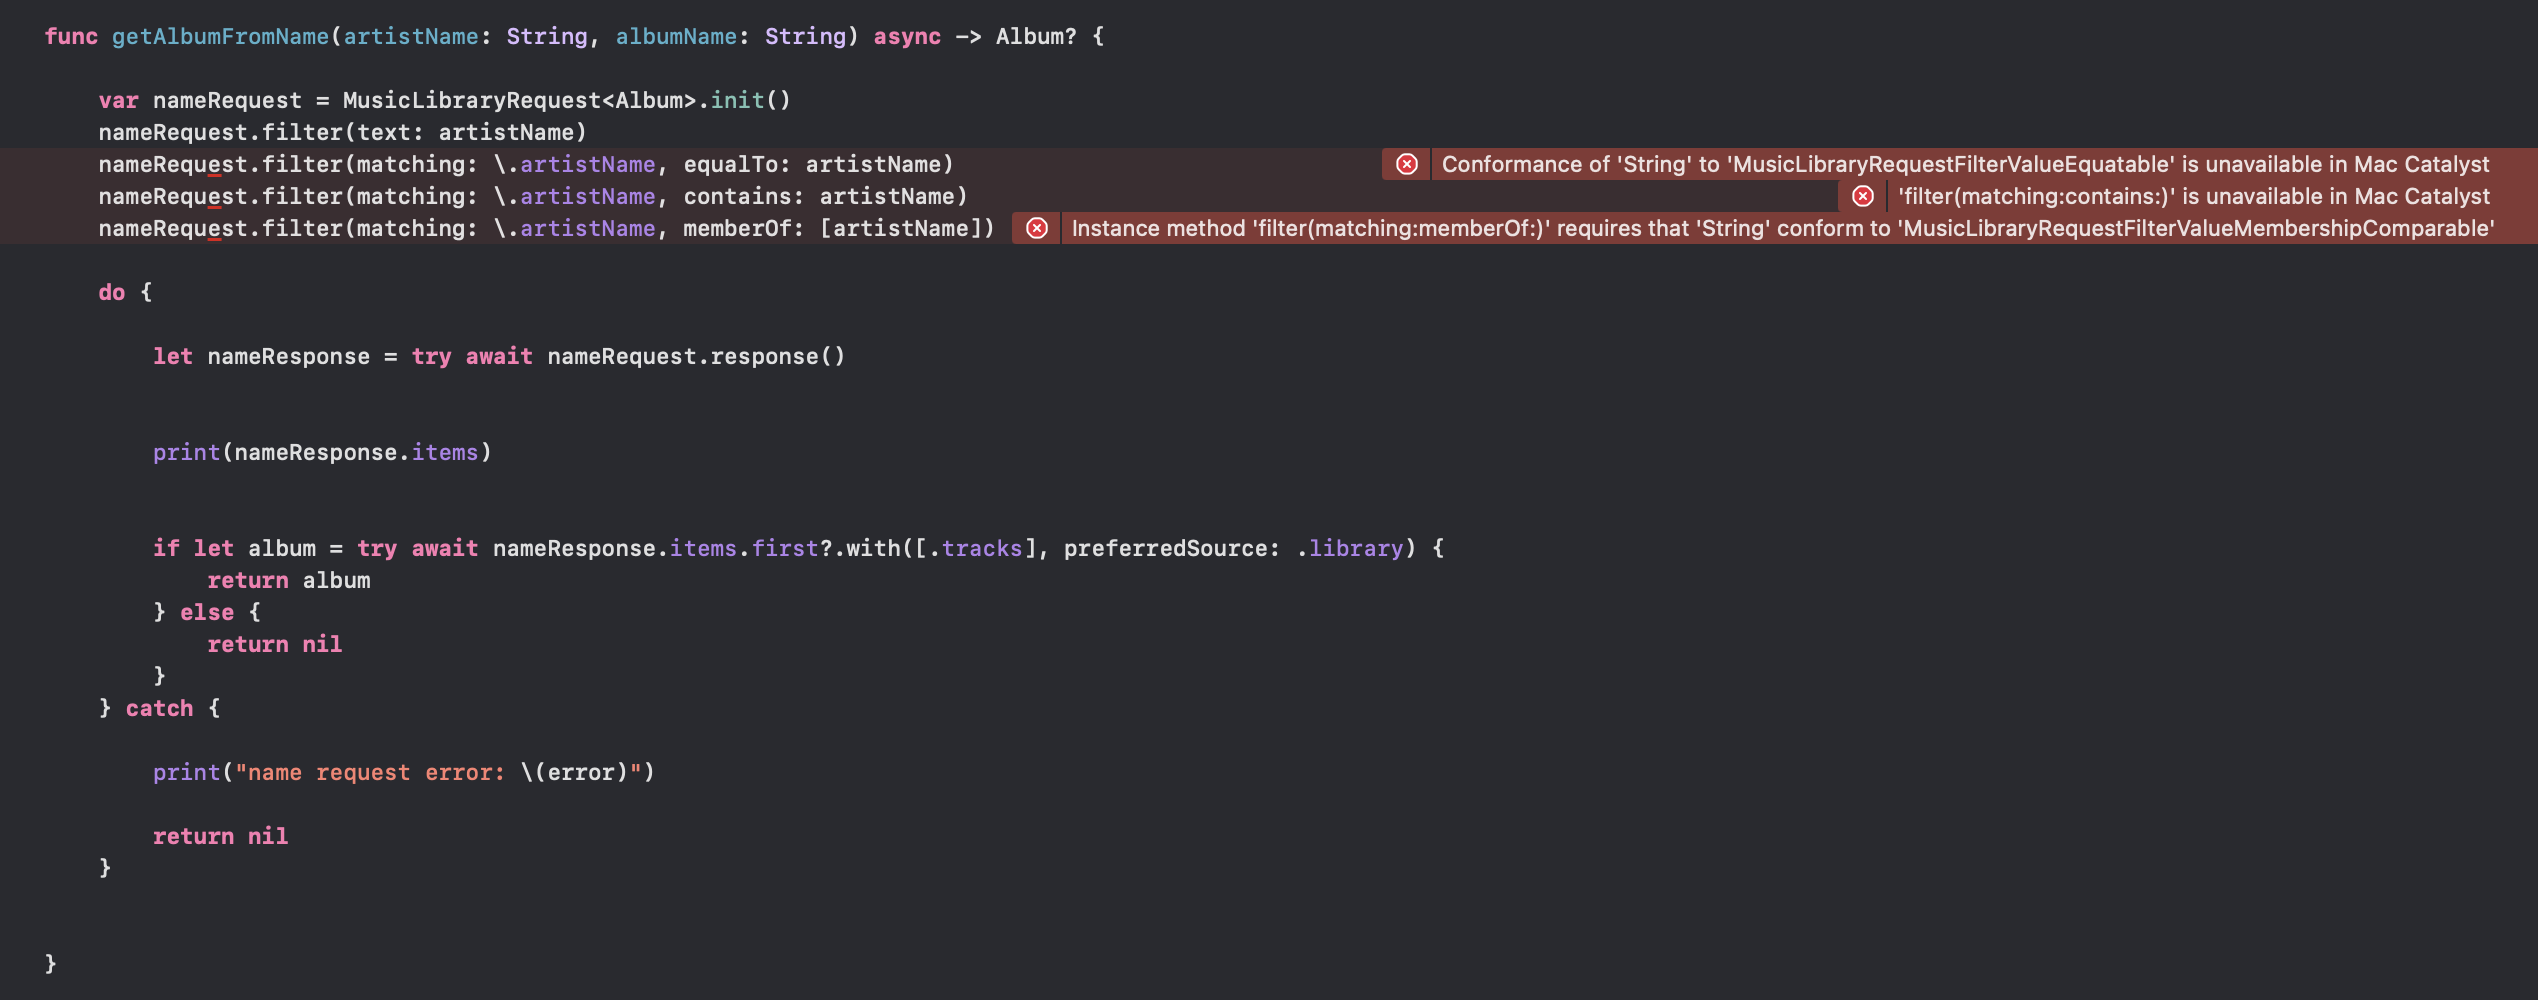Image resolution: width=2538 pixels, height=1000 pixels.
Task: Select the .library enum value
Action: pos(1355,548)
